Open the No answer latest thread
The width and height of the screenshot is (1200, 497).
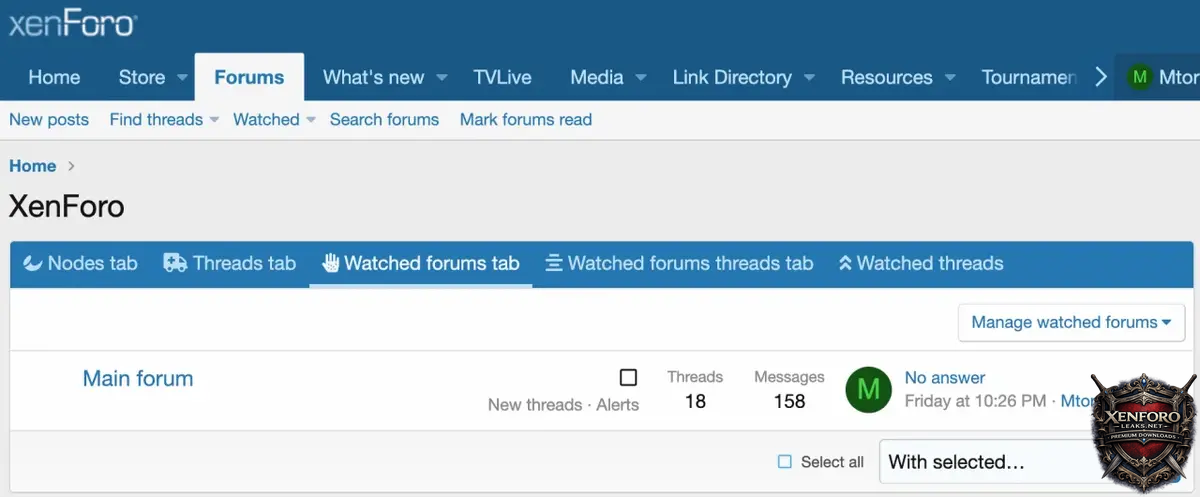coord(945,377)
